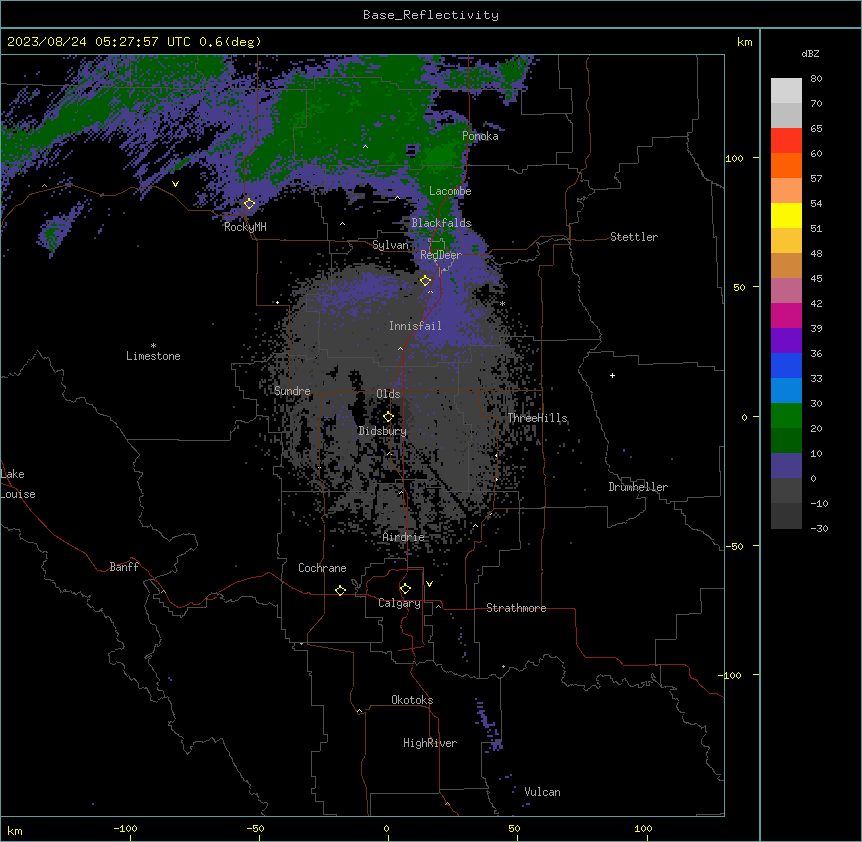Click the 100 km tick on right axis
Screen dimensions: 862x842
734,158
